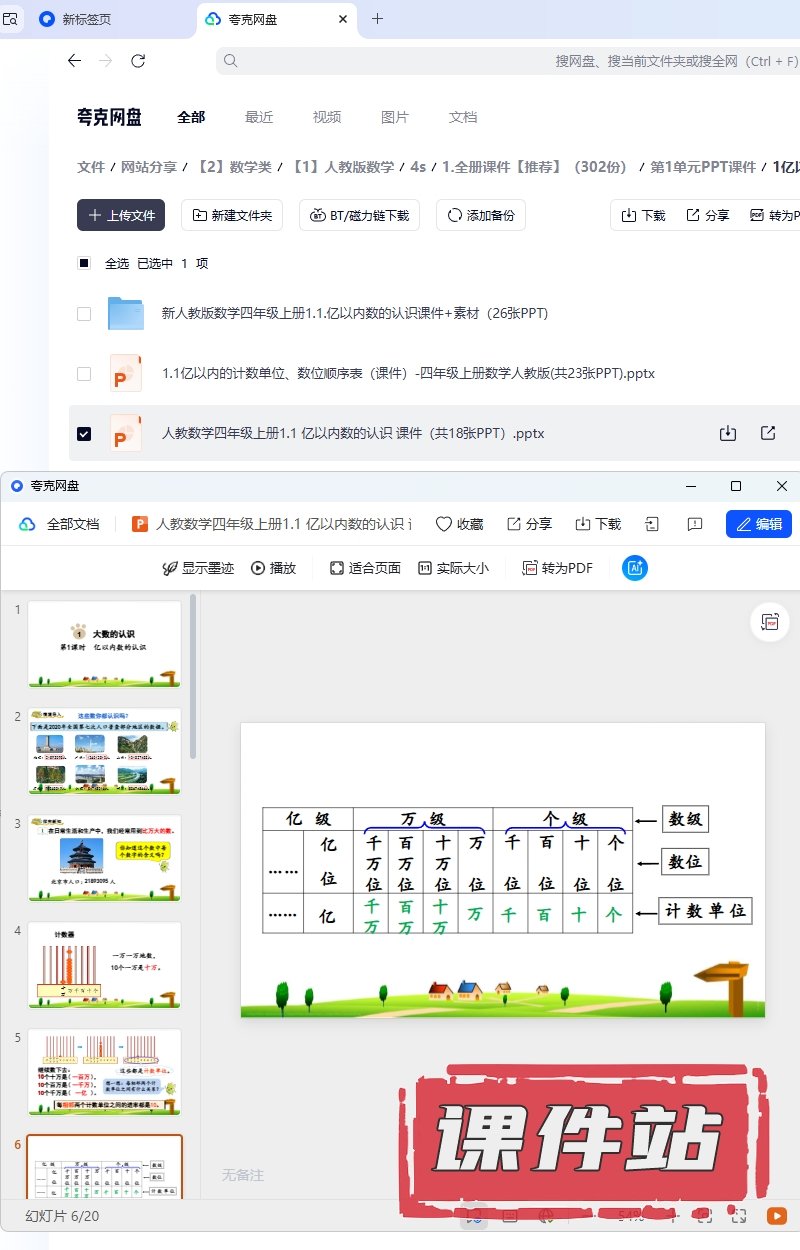Check the 1.1亿以内的计数单位 file checkbox
800x1250 pixels.
(x=84, y=374)
